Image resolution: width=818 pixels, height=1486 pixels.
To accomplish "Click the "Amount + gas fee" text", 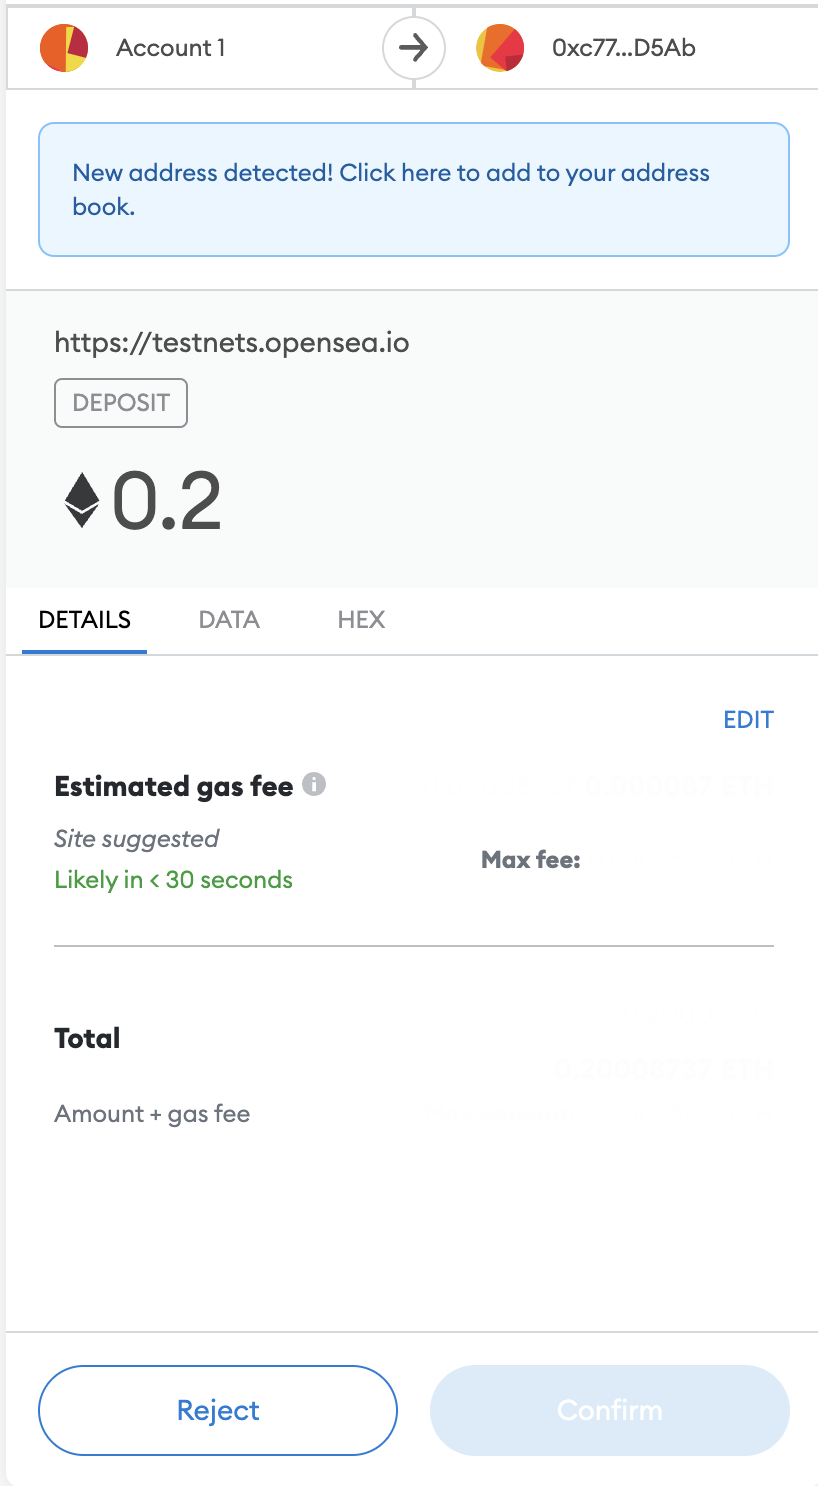I will pos(152,1114).
